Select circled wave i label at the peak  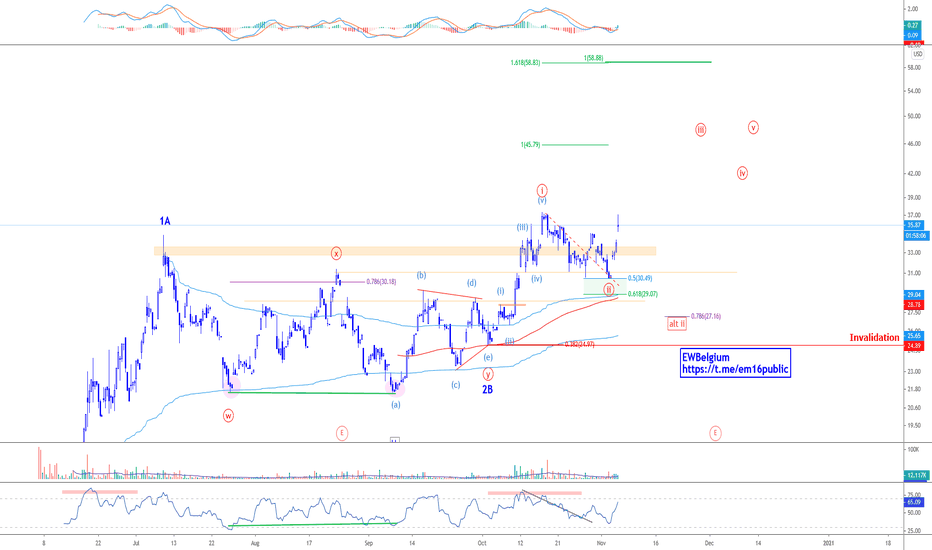(542, 190)
